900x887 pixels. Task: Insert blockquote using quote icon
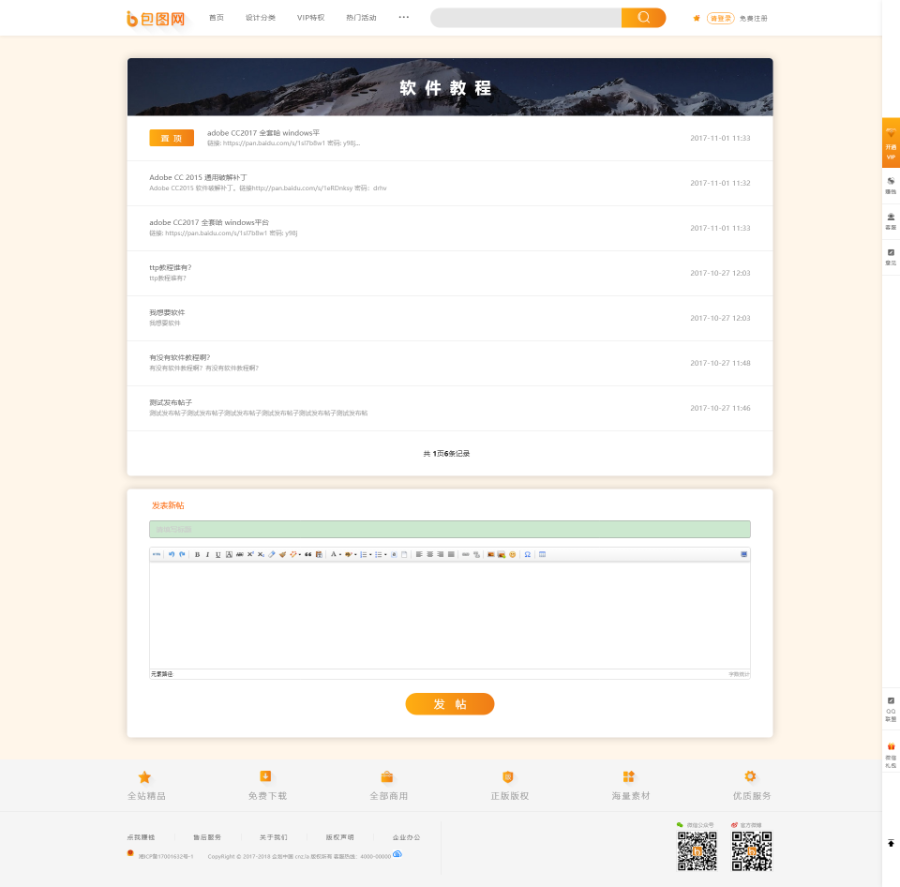click(308, 555)
